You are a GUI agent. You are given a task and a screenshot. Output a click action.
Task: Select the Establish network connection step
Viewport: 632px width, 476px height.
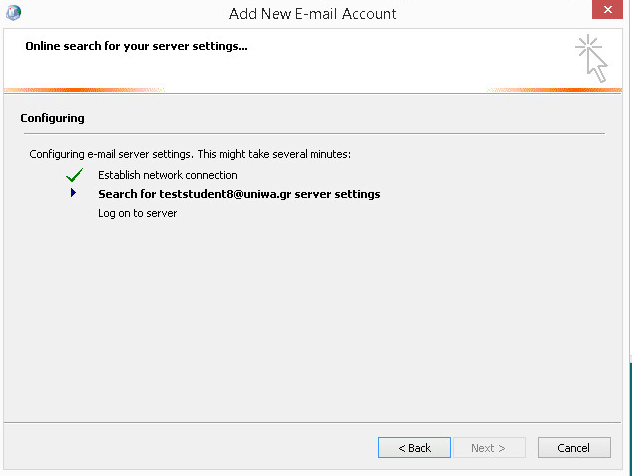(168, 175)
